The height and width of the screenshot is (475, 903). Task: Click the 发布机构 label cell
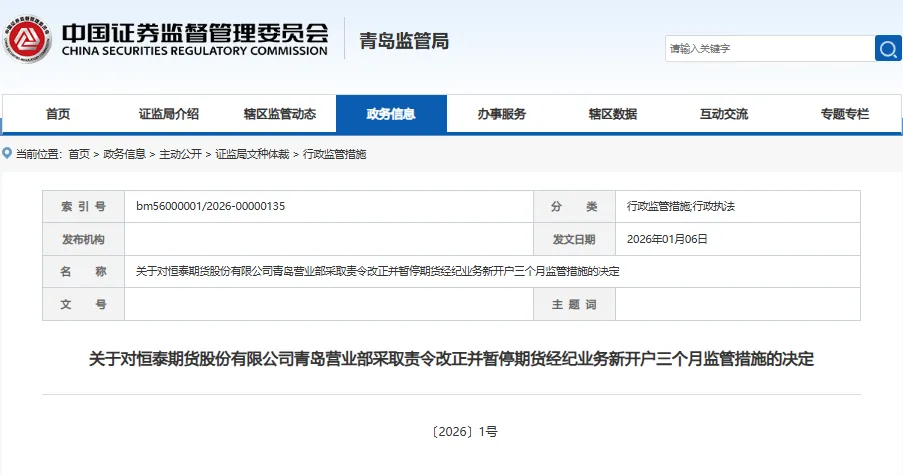tap(84, 239)
